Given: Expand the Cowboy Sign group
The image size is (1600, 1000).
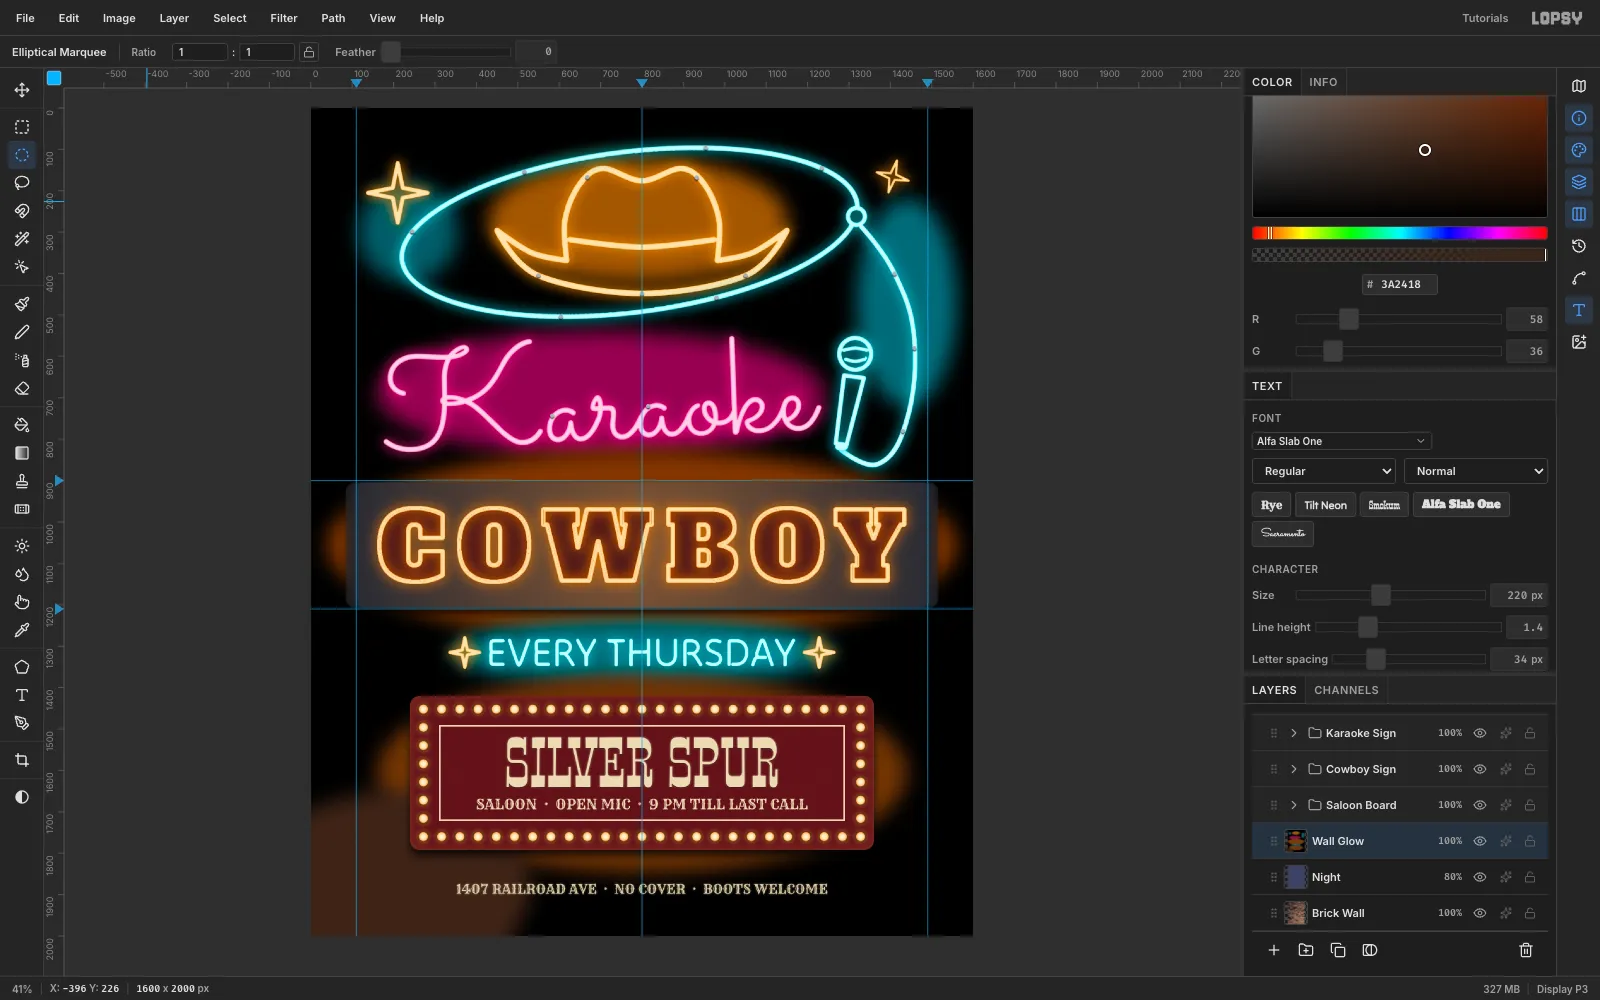Looking at the screenshot, I should pyautogui.click(x=1293, y=769).
